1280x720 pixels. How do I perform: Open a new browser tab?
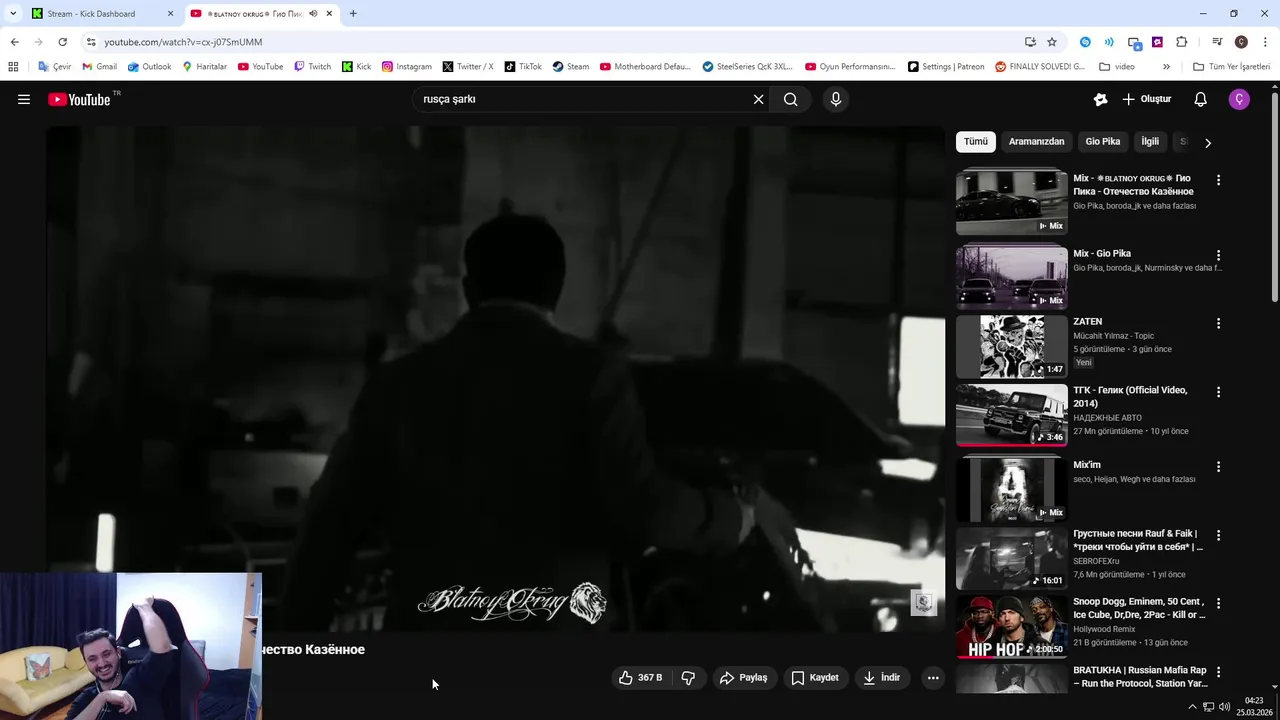pyautogui.click(x=353, y=14)
